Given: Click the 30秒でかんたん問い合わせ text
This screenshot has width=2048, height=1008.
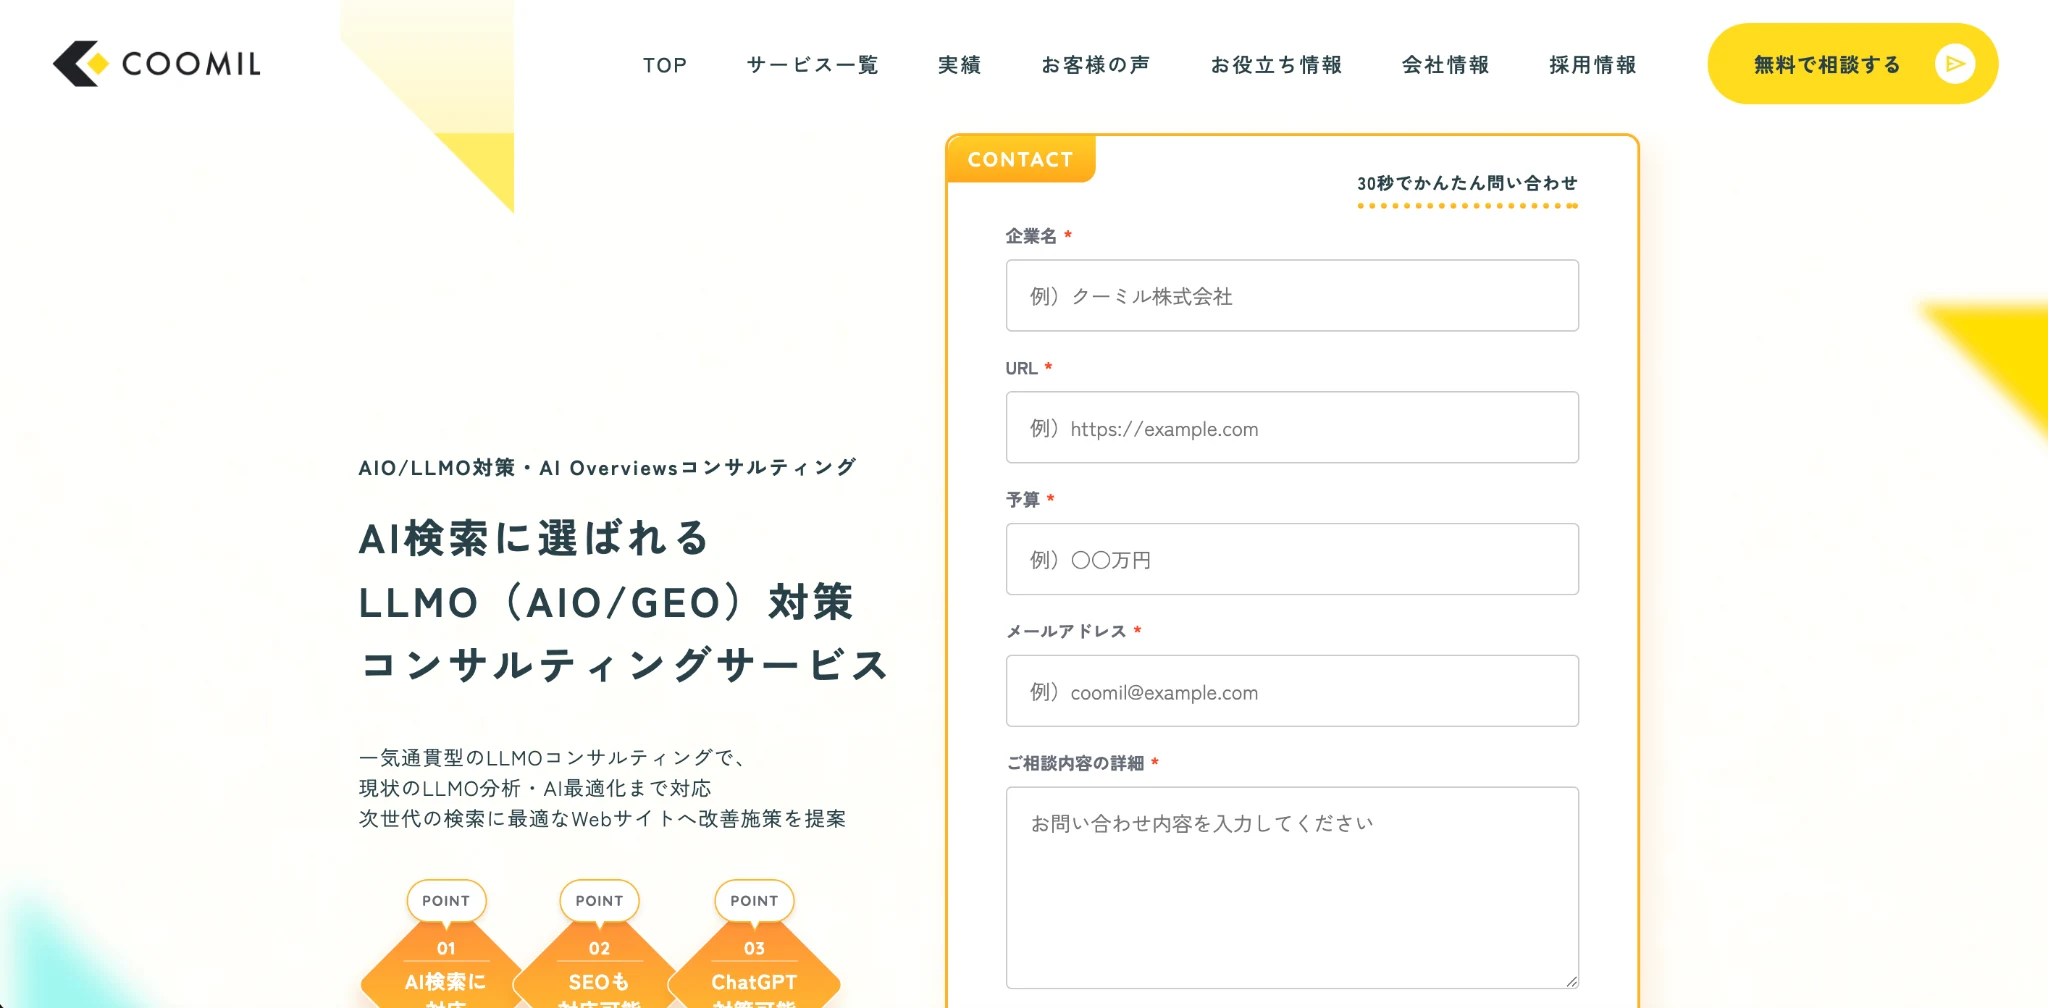Looking at the screenshot, I should [x=1467, y=183].
